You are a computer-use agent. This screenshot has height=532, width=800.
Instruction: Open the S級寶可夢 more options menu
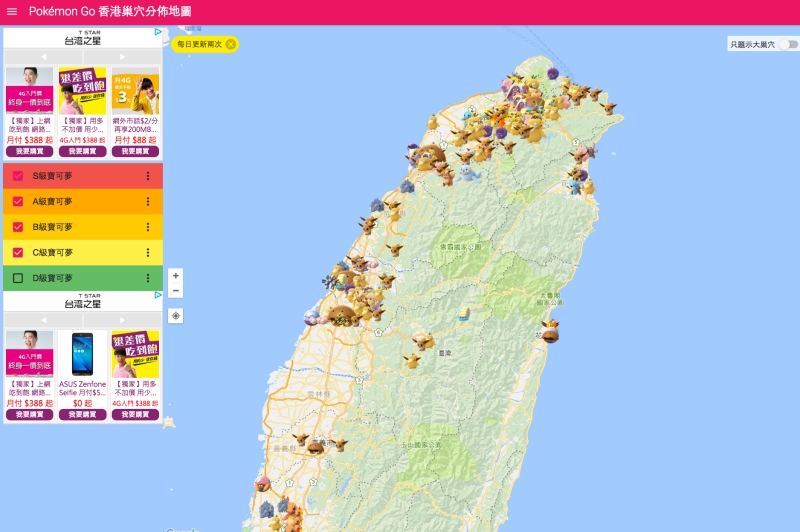pyautogui.click(x=148, y=176)
